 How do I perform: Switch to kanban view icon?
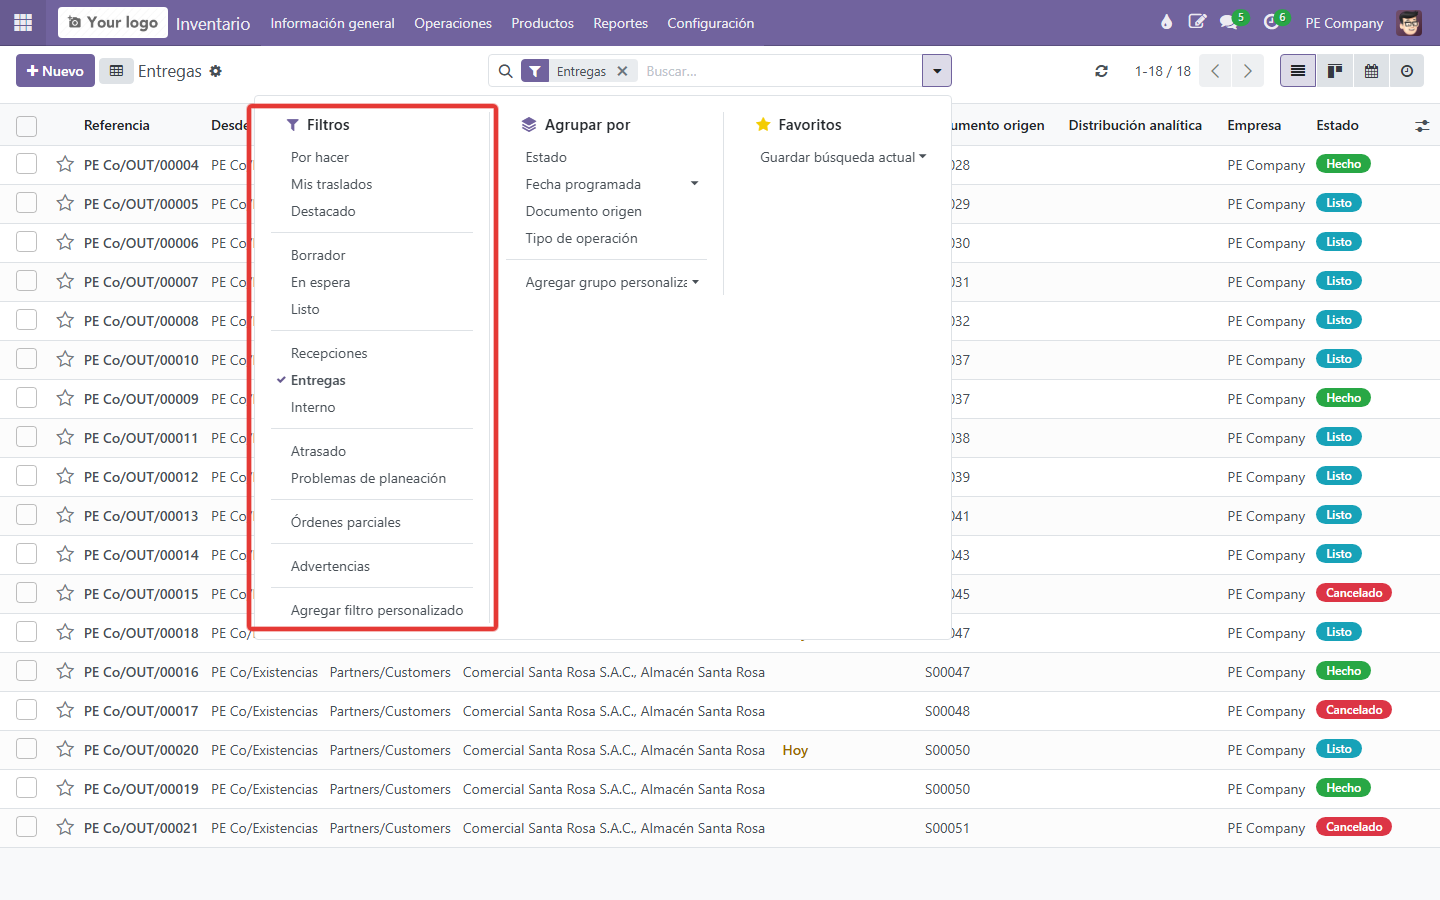(x=1334, y=71)
